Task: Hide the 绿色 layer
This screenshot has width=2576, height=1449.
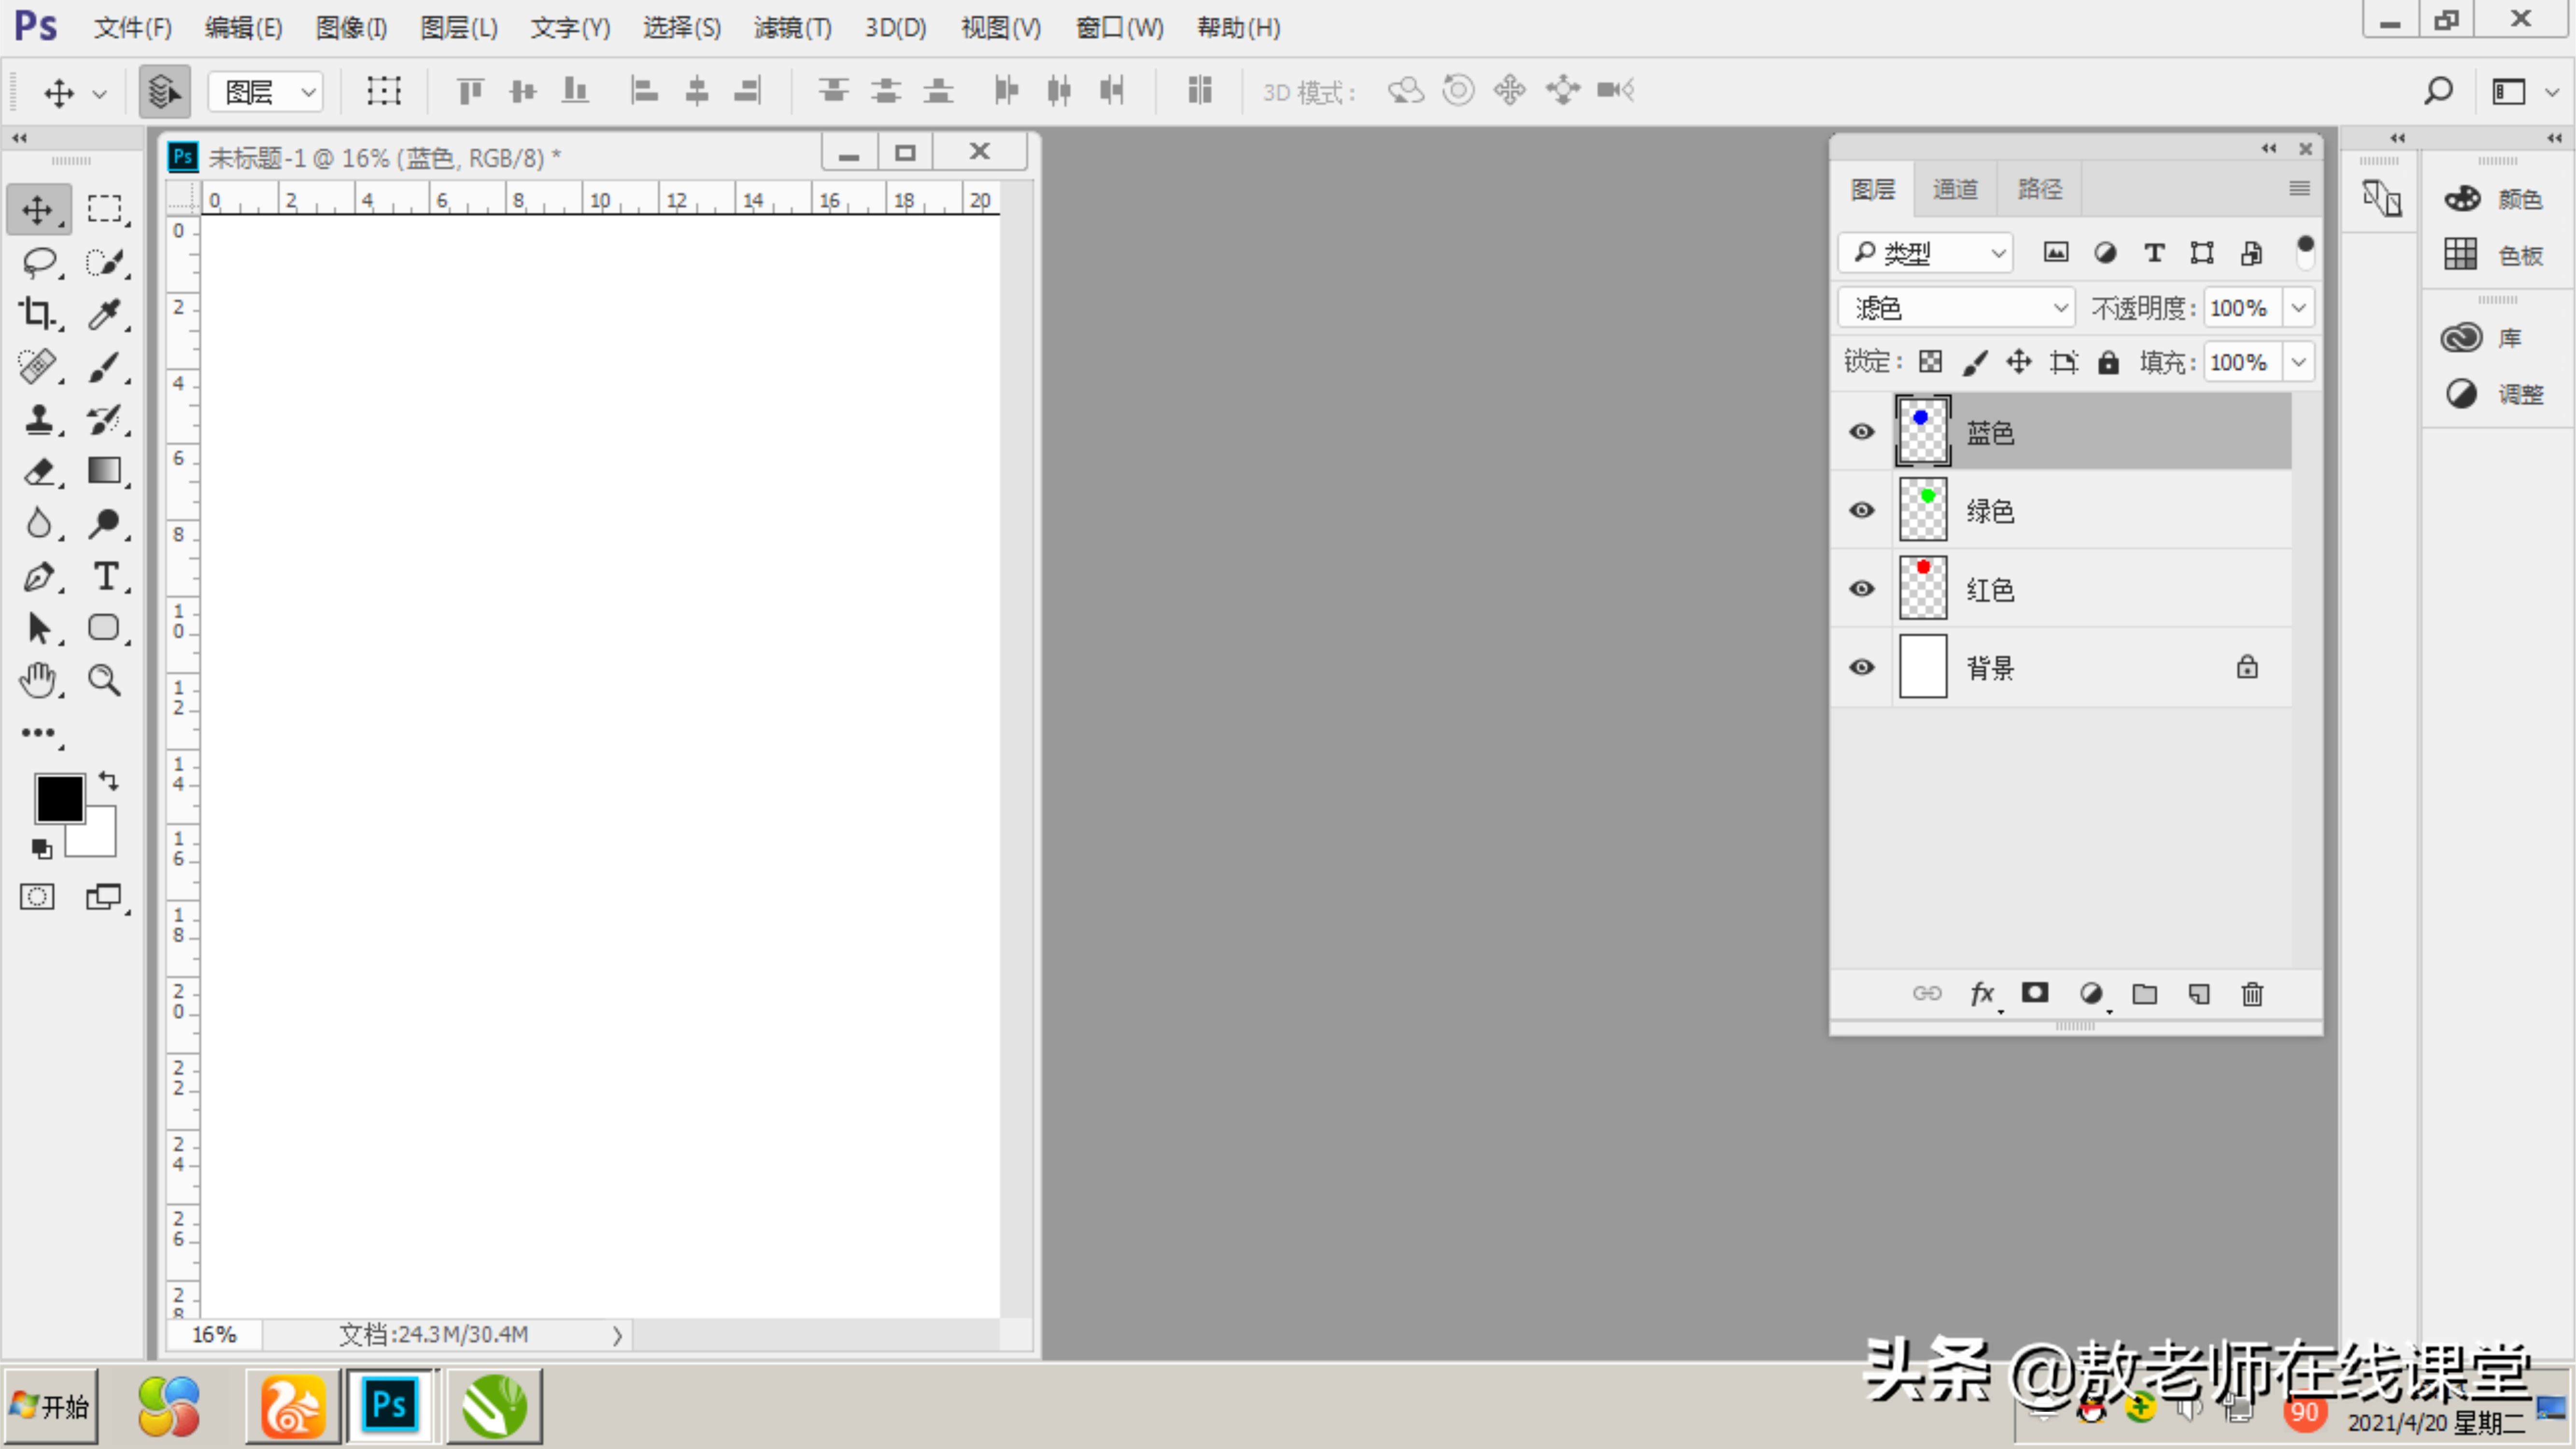Action: tap(1861, 510)
